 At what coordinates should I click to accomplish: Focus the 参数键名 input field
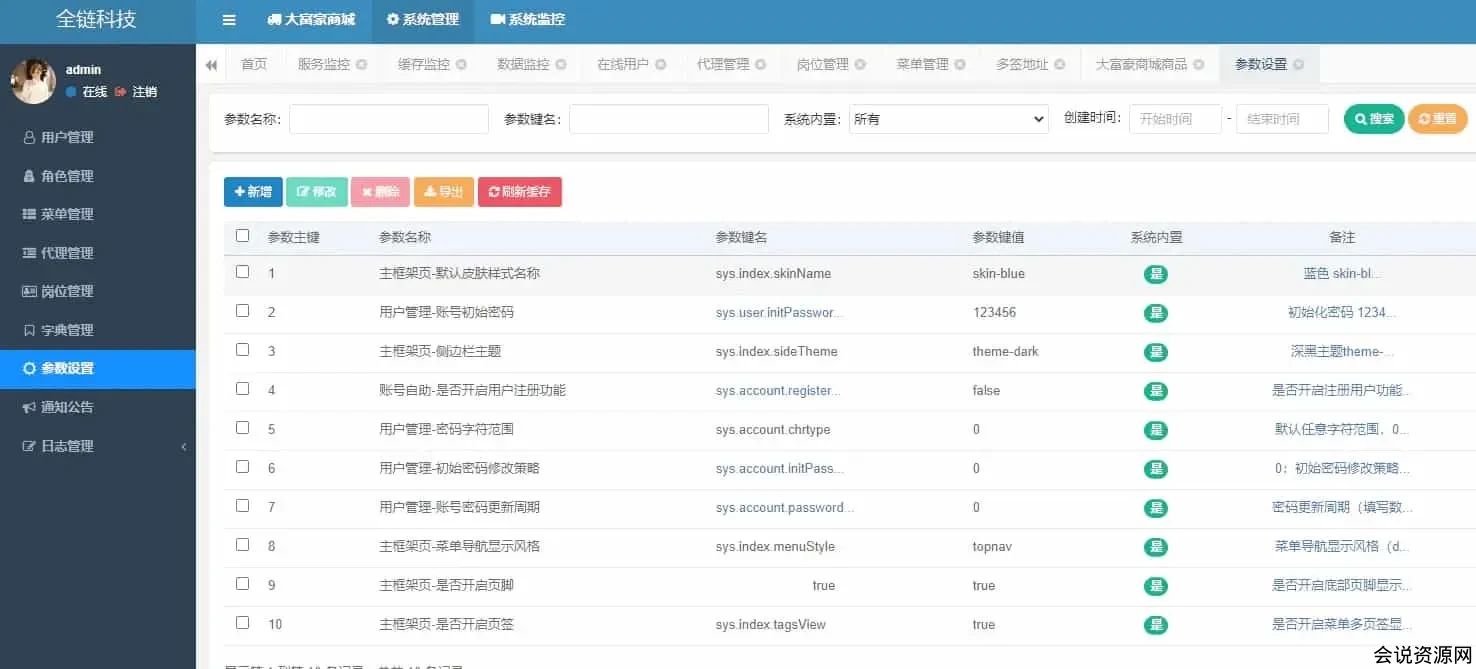click(x=669, y=119)
